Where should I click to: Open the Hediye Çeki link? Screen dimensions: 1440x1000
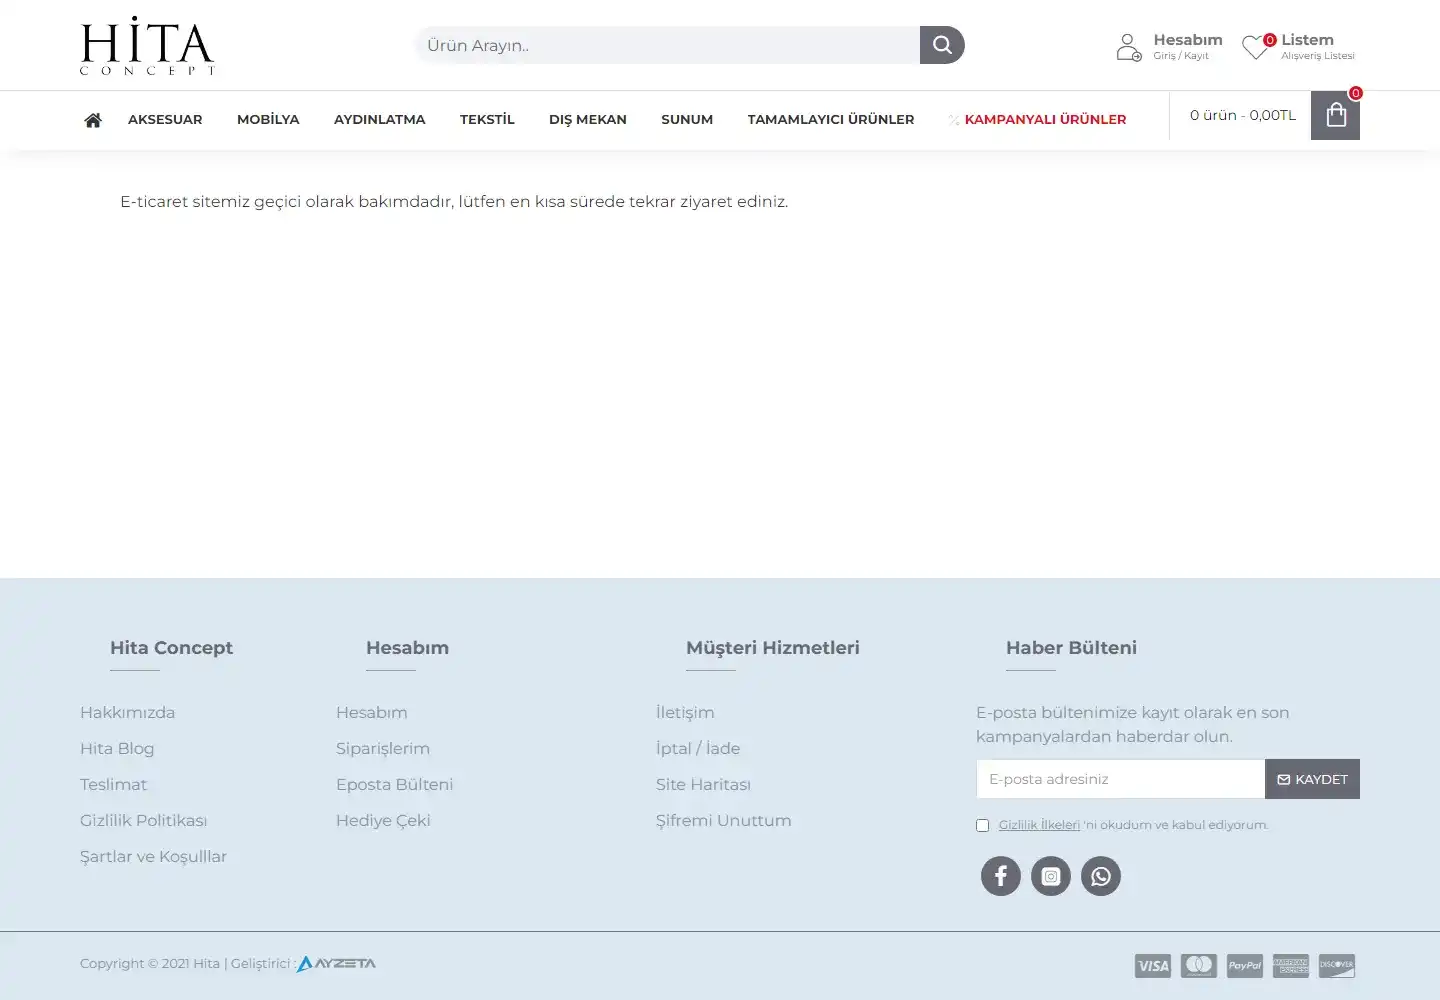coord(383,820)
